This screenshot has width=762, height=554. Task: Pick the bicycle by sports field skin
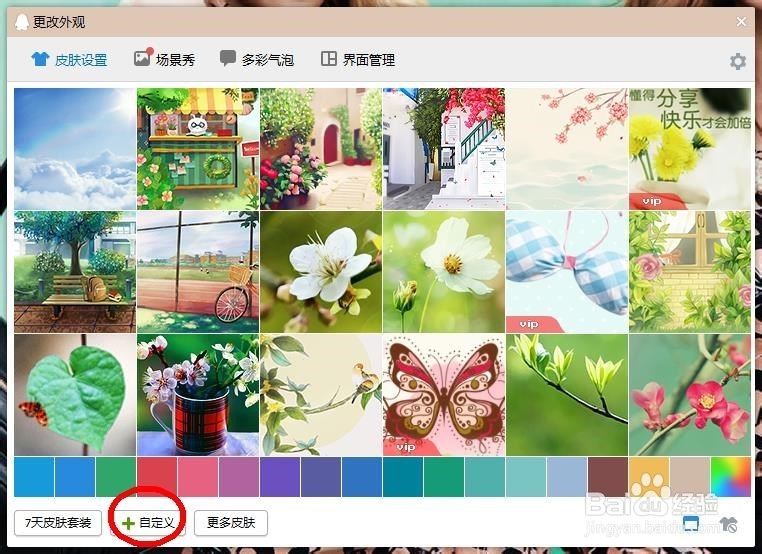(198, 272)
